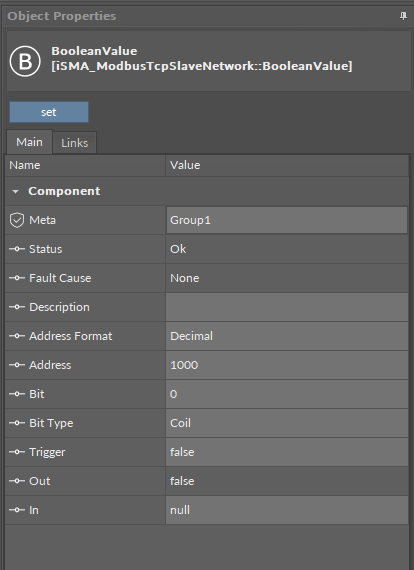Click the slot icon beside Status

[17, 249]
